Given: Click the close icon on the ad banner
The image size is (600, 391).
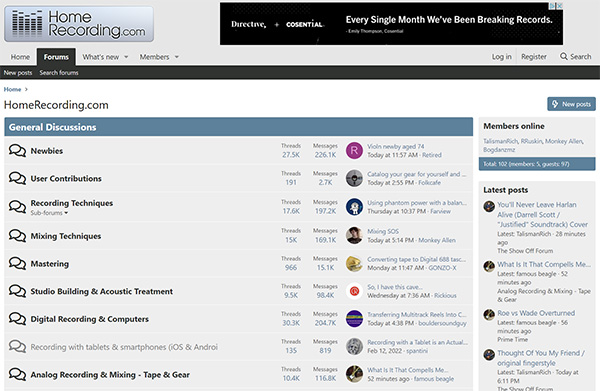Looking at the screenshot, I should point(559,6).
